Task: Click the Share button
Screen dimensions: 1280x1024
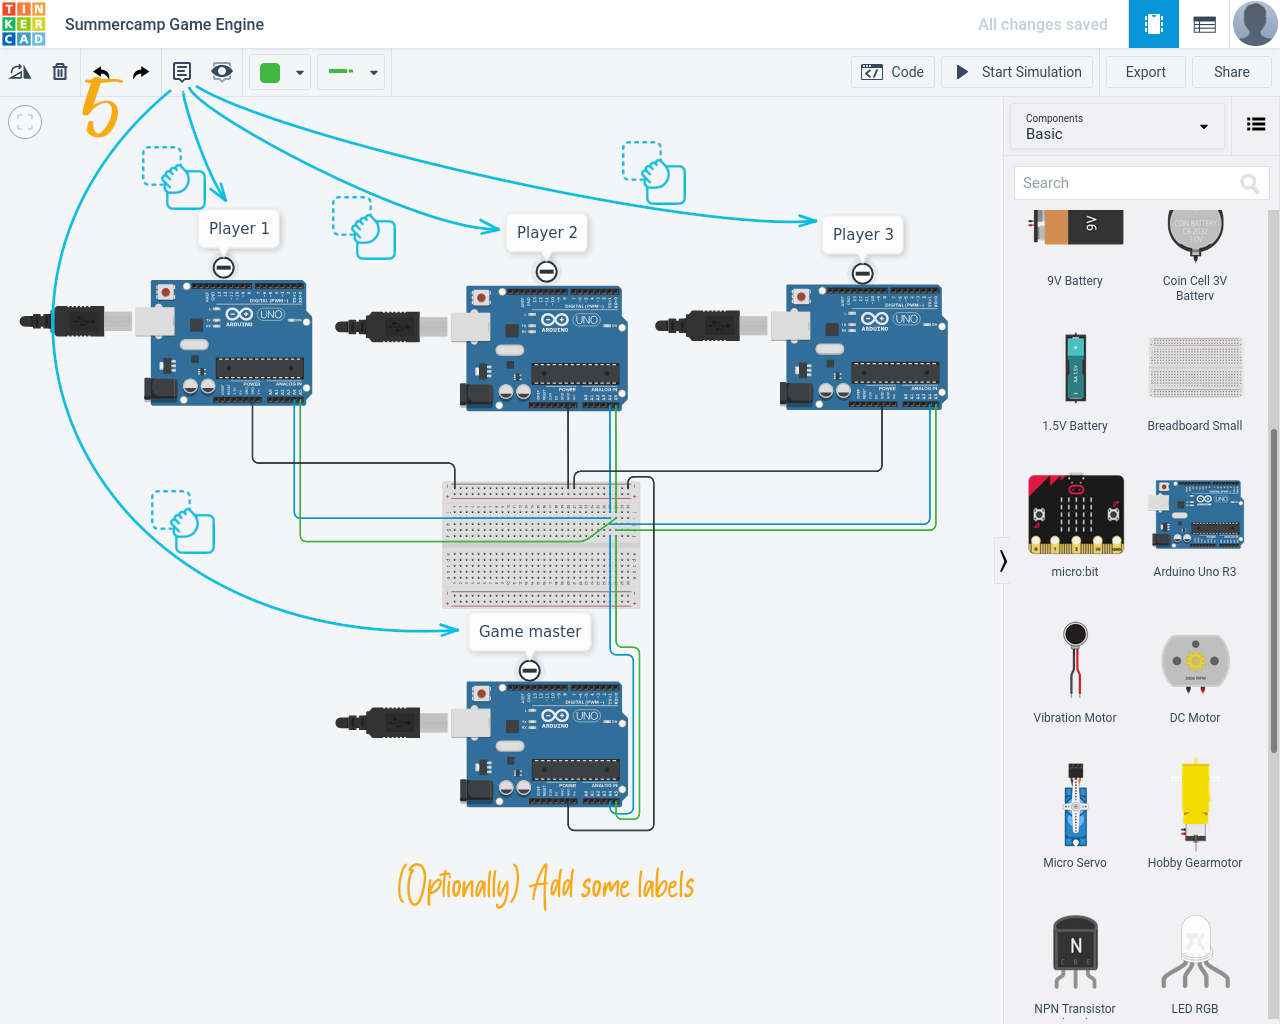Action: [1232, 72]
